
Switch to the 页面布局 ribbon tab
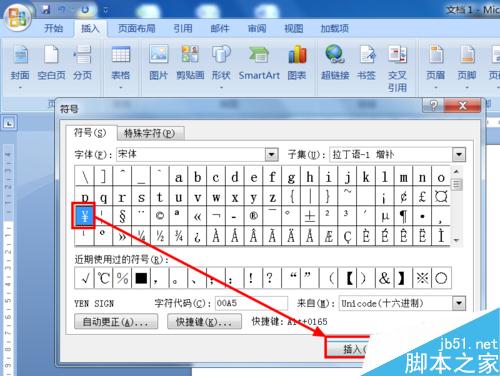137,28
